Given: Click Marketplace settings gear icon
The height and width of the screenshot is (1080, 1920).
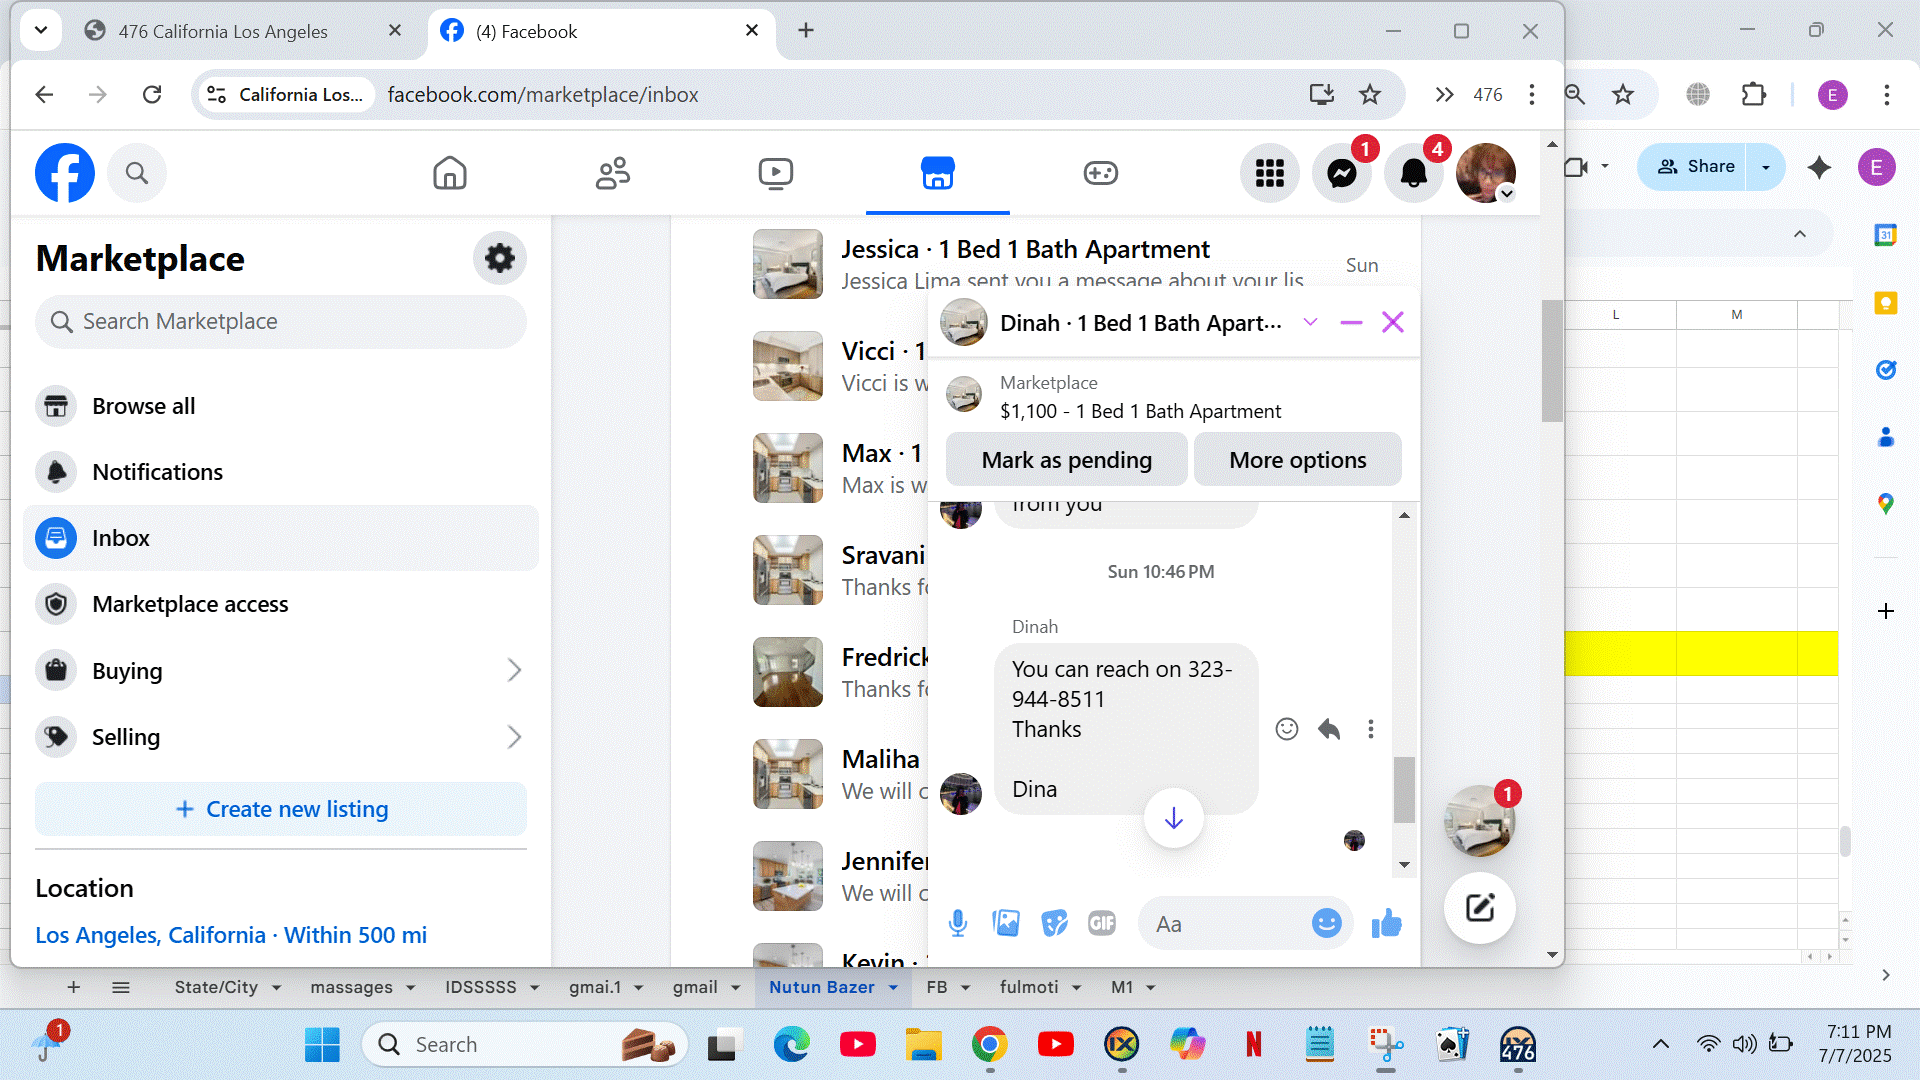Looking at the screenshot, I should pyautogui.click(x=499, y=258).
